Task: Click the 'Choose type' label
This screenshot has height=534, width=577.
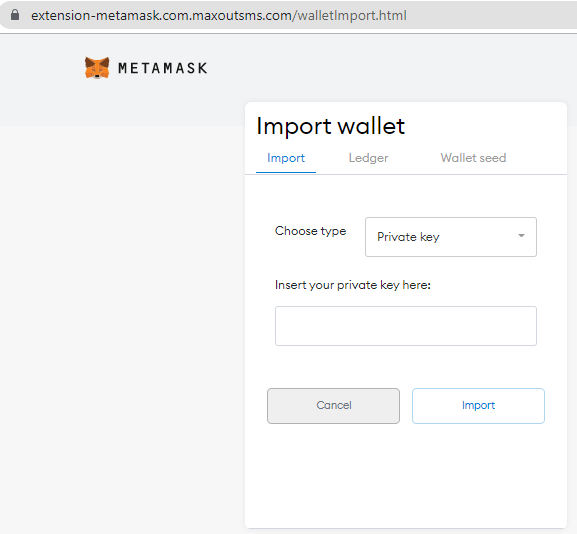Action: point(311,231)
